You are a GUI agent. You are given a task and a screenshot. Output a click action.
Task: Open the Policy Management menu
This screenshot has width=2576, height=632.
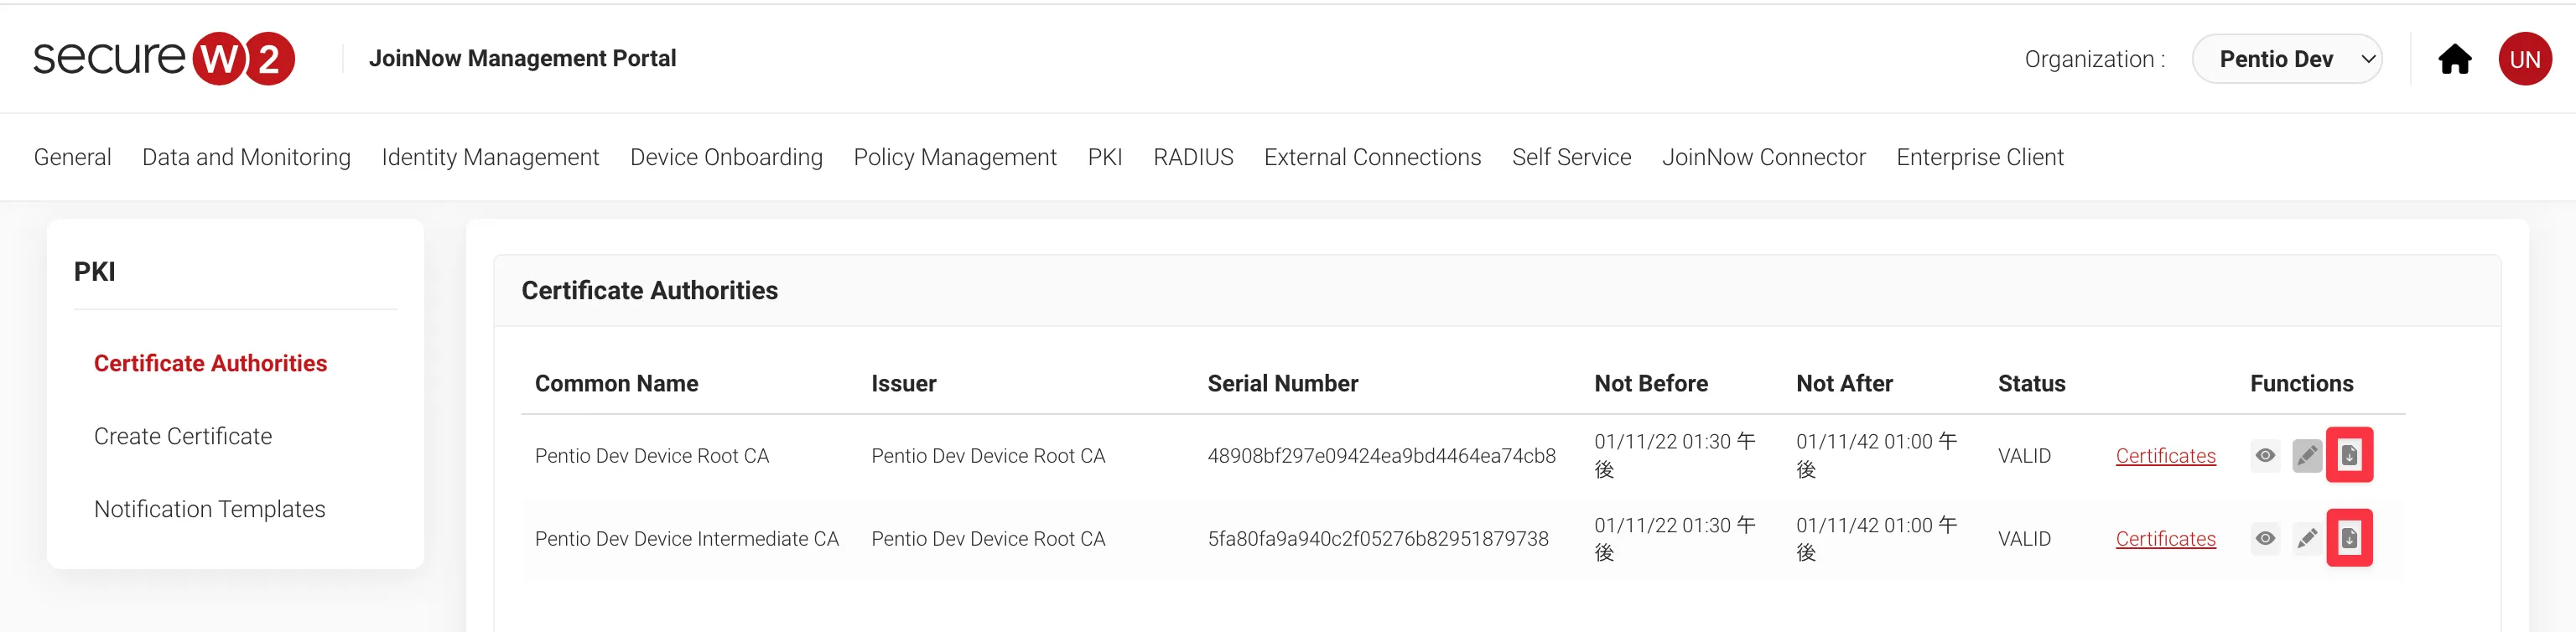pyautogui.click(x=954, y=157)
